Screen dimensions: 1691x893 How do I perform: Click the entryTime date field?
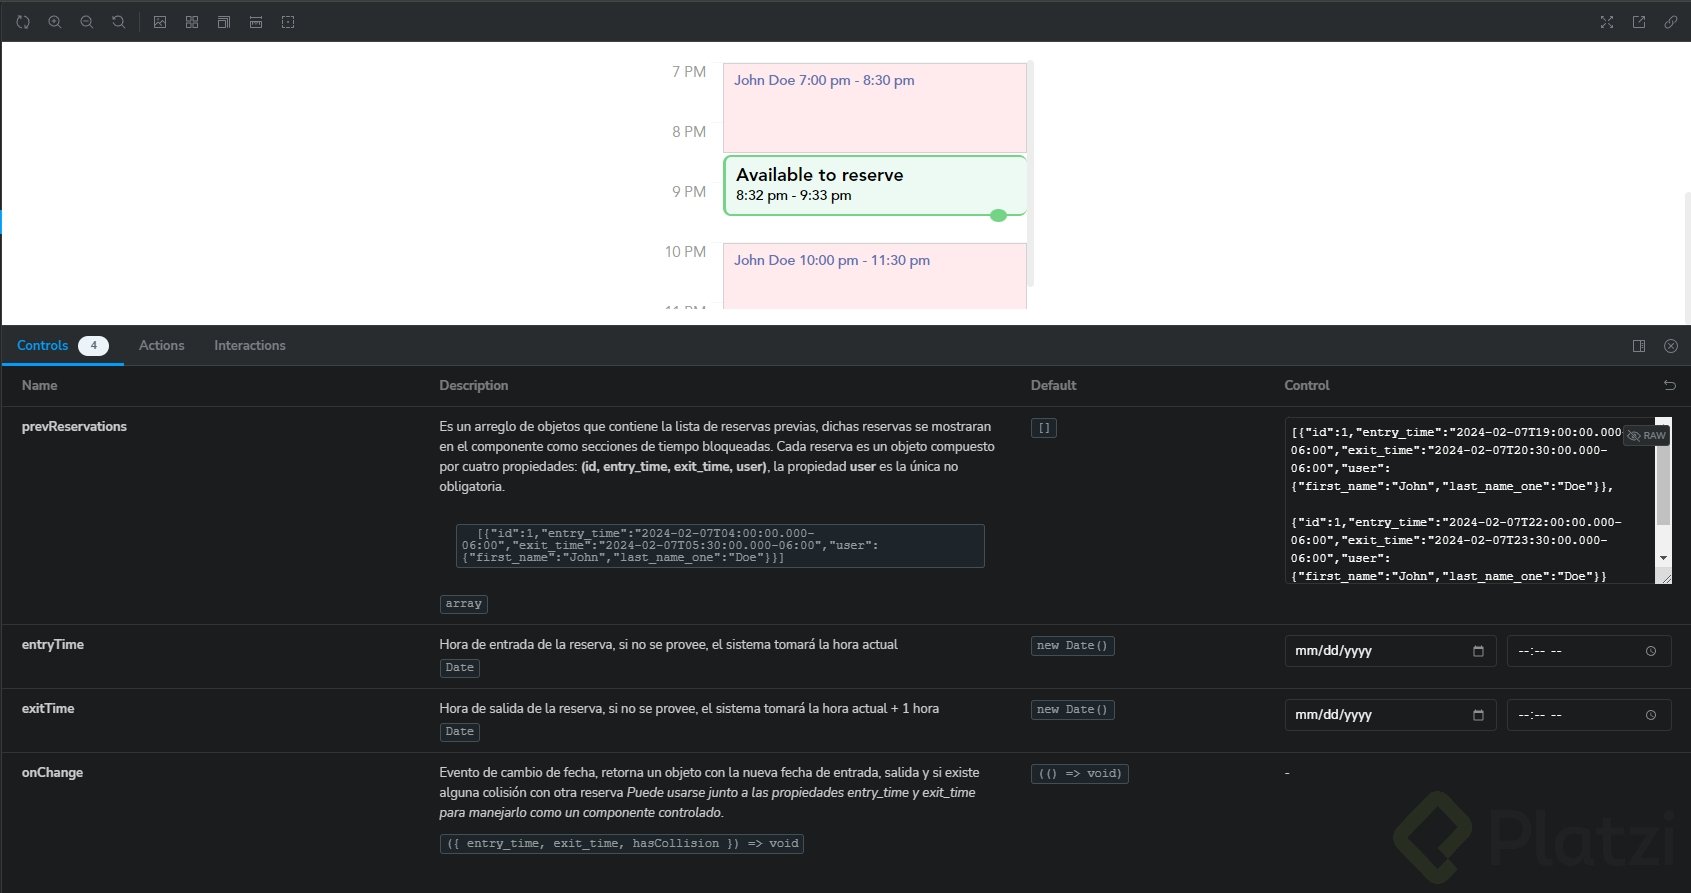pos(1390,651)
